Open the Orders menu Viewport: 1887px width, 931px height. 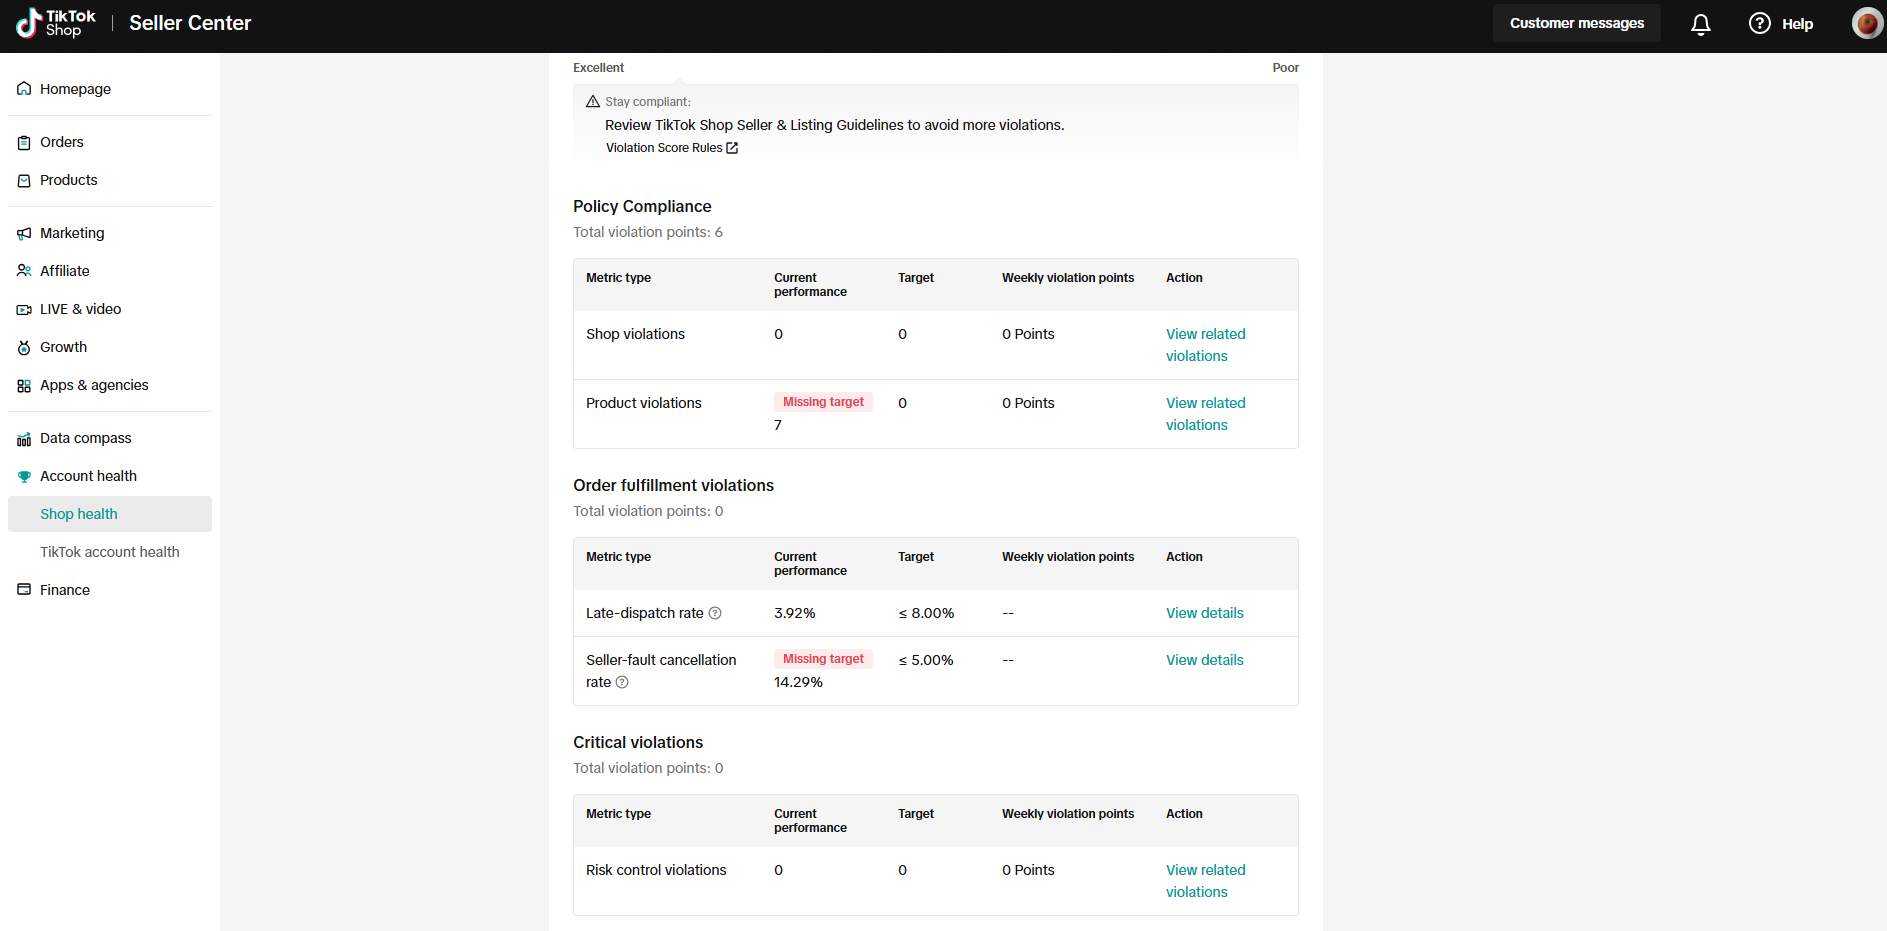(x=62, y=142)
